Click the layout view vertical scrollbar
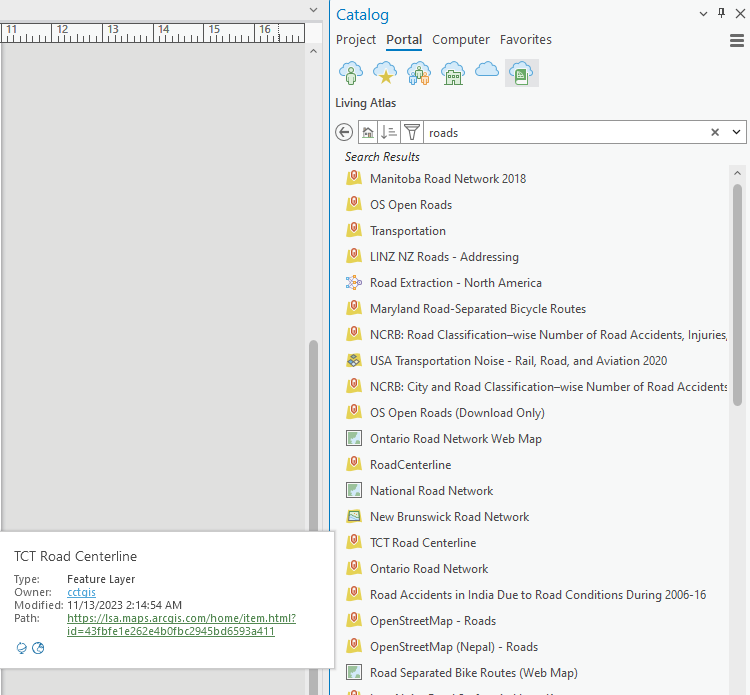Viewport: 750px width, 695px height. point(313,435)
